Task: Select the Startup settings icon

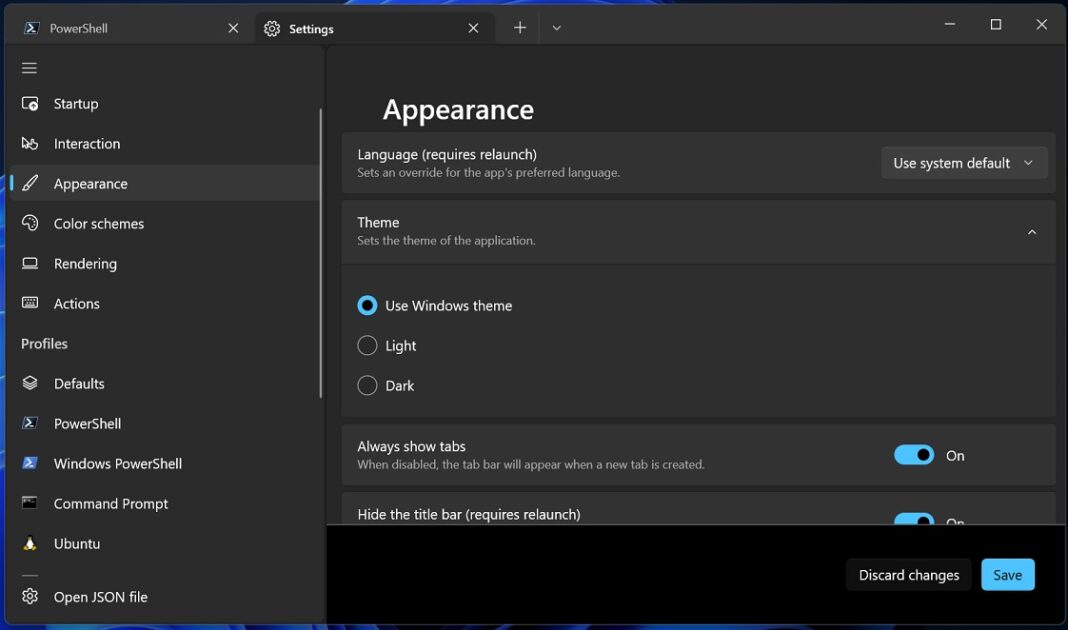Action: coord(29,103)
